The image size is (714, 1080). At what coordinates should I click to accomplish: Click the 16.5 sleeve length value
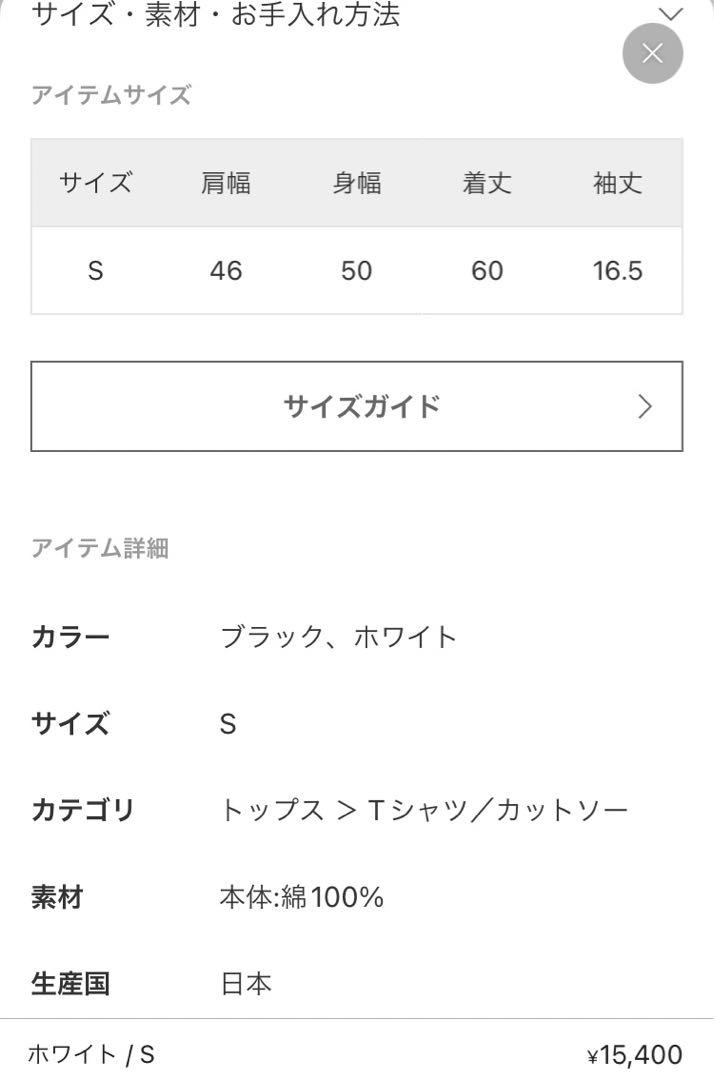[618, 271]
